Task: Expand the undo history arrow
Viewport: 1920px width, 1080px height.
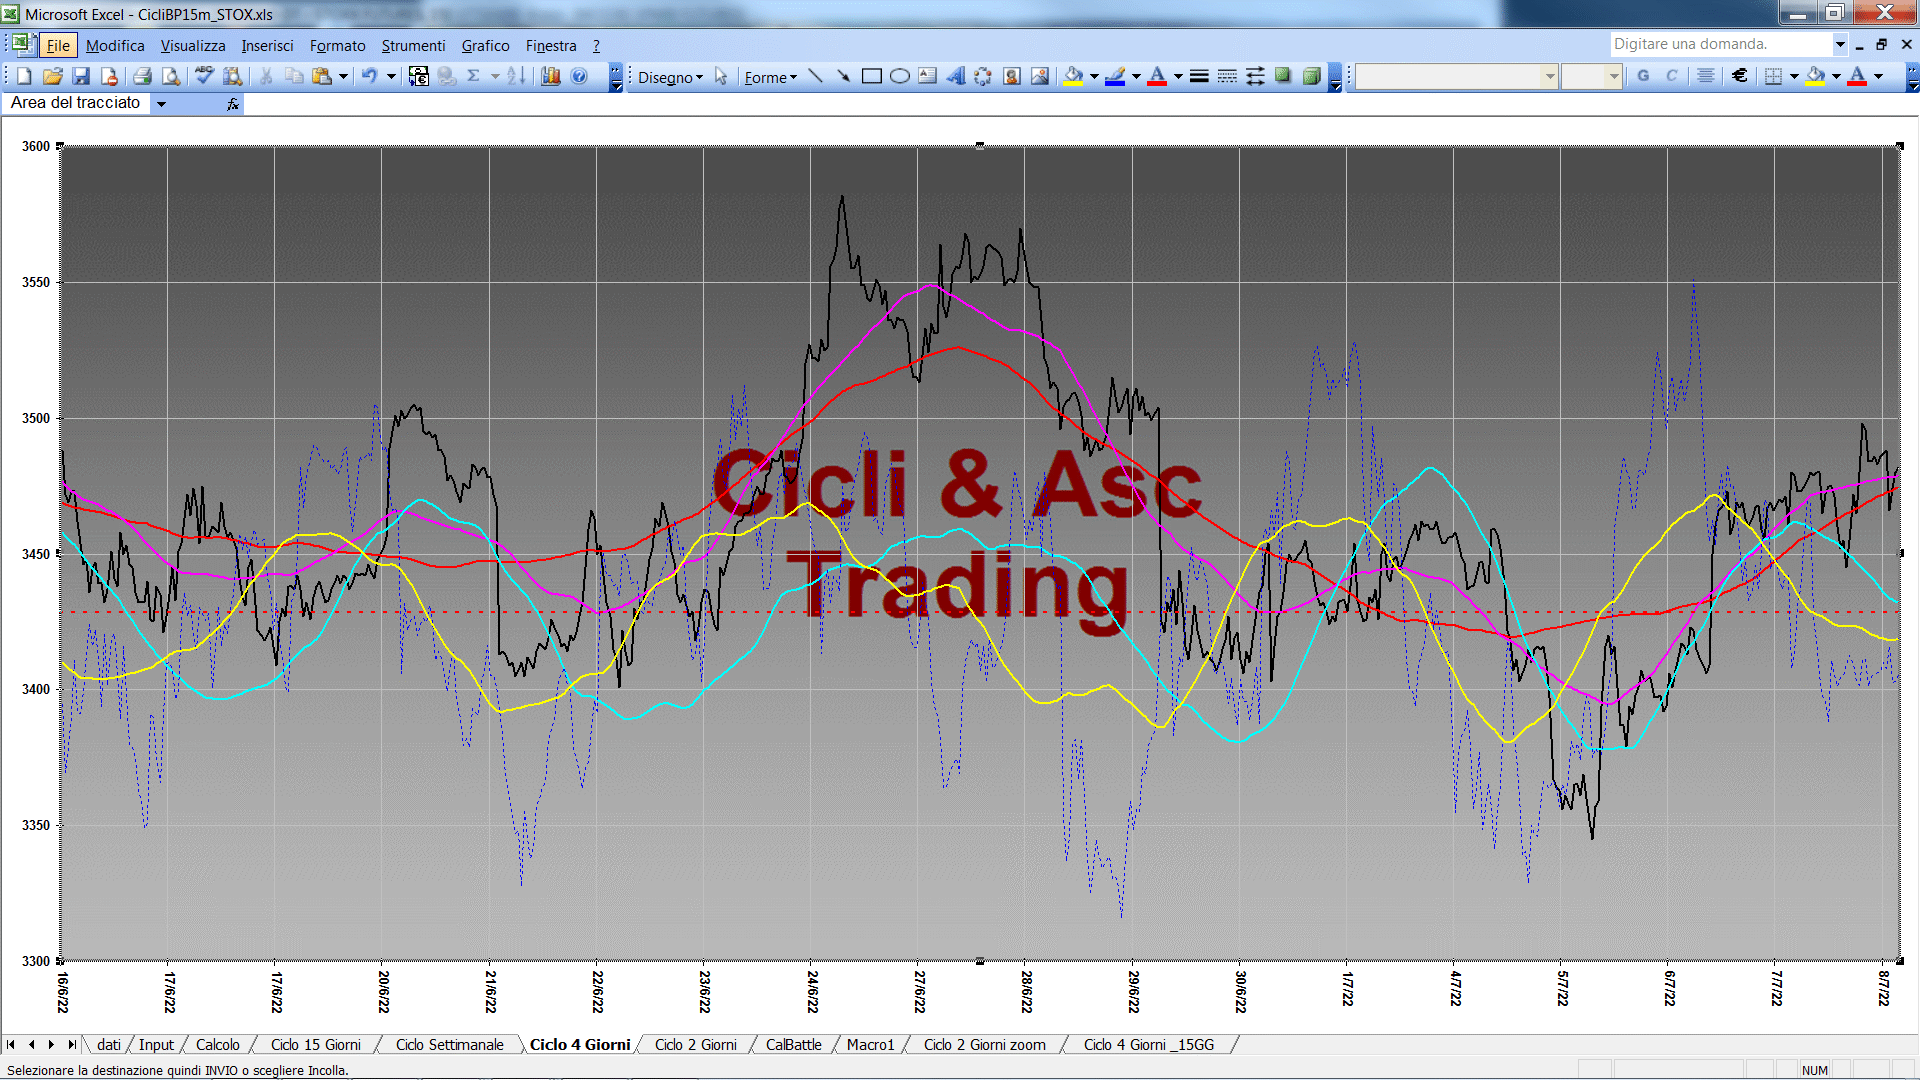Action: click(391, 77)
